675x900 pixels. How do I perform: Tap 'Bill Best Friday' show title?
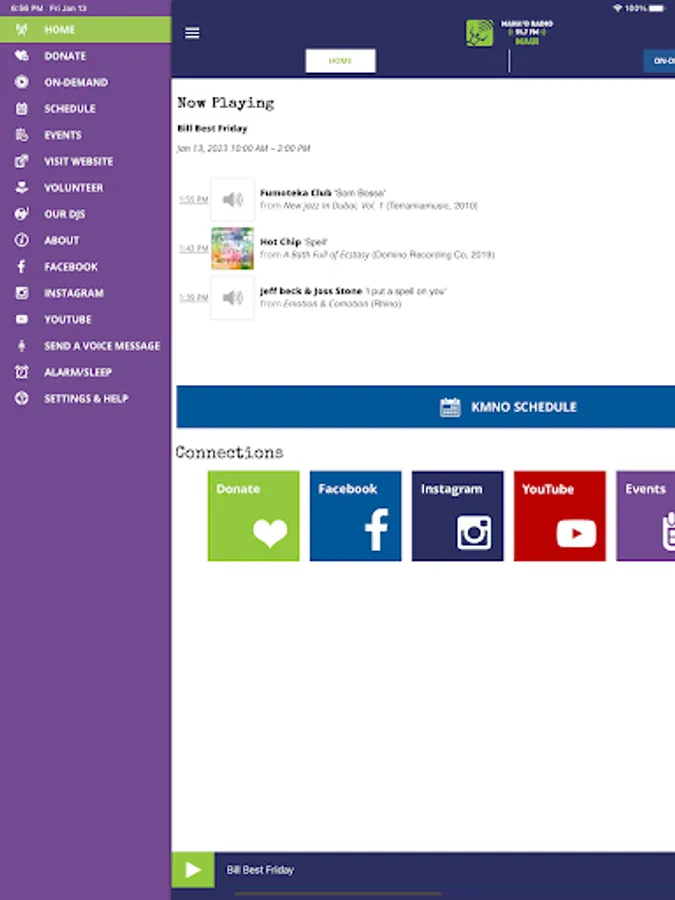(212, 129)
